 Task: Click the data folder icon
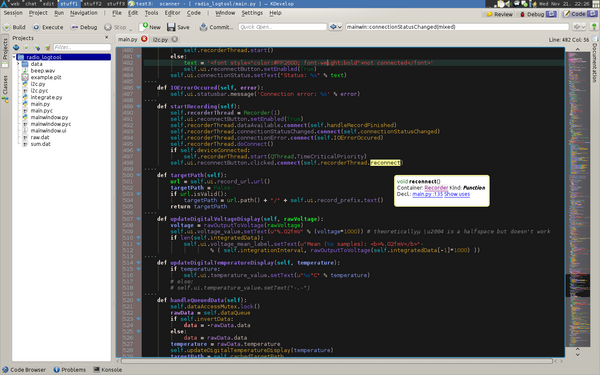(25, 64)
